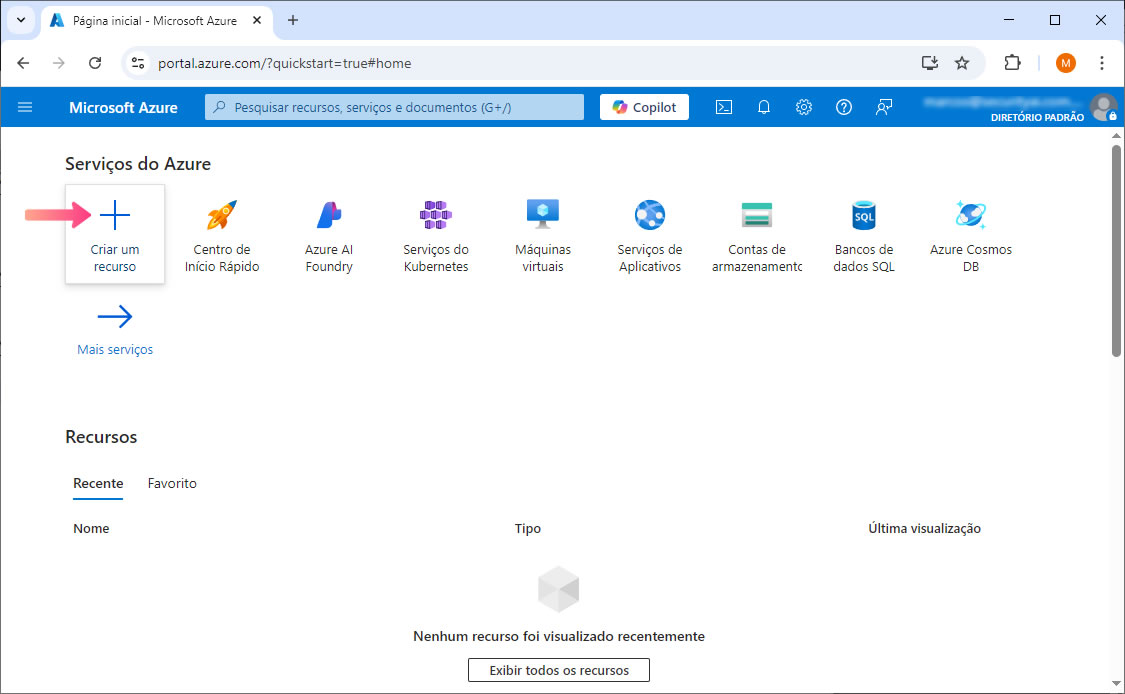Focus the Pesquisar recursos search box

coord(394,107)
